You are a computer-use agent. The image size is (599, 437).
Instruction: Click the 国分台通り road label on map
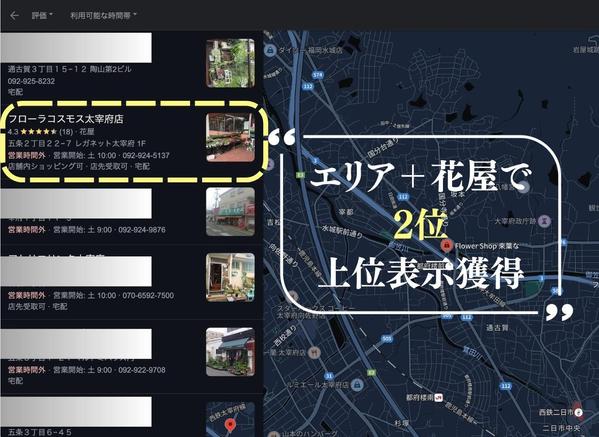[x=382, y=148]
